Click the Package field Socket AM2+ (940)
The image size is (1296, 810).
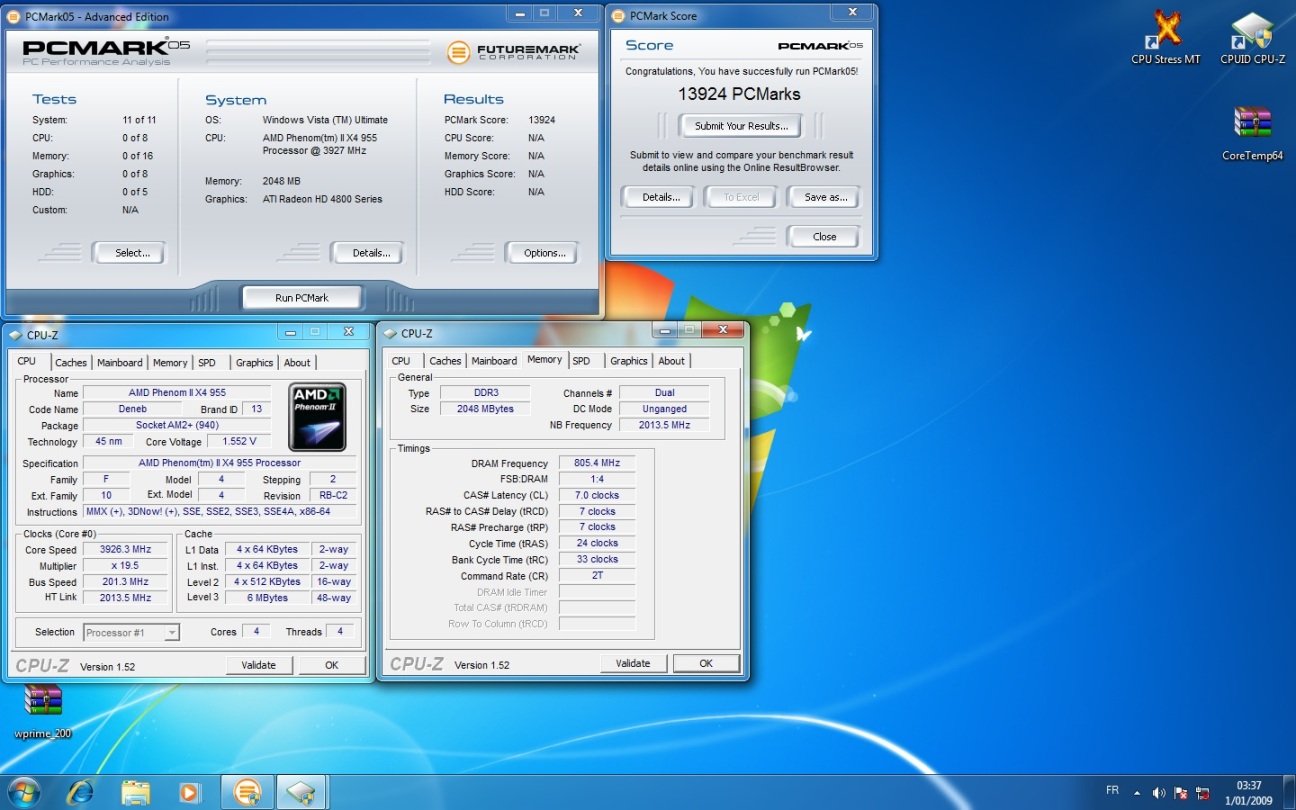click(177, 426)
